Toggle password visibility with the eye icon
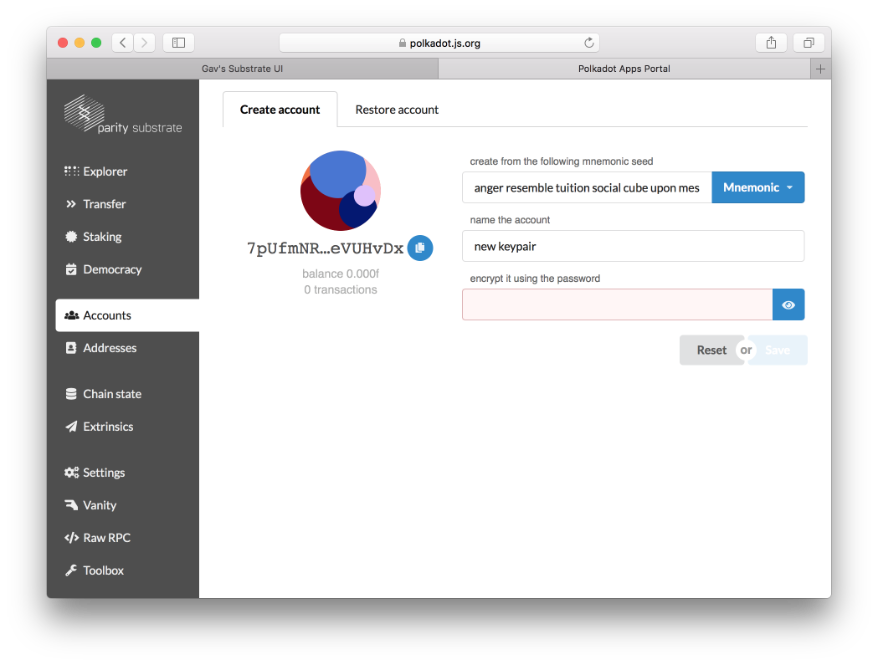Screen dimensions: 878x665 pos(788,305)
